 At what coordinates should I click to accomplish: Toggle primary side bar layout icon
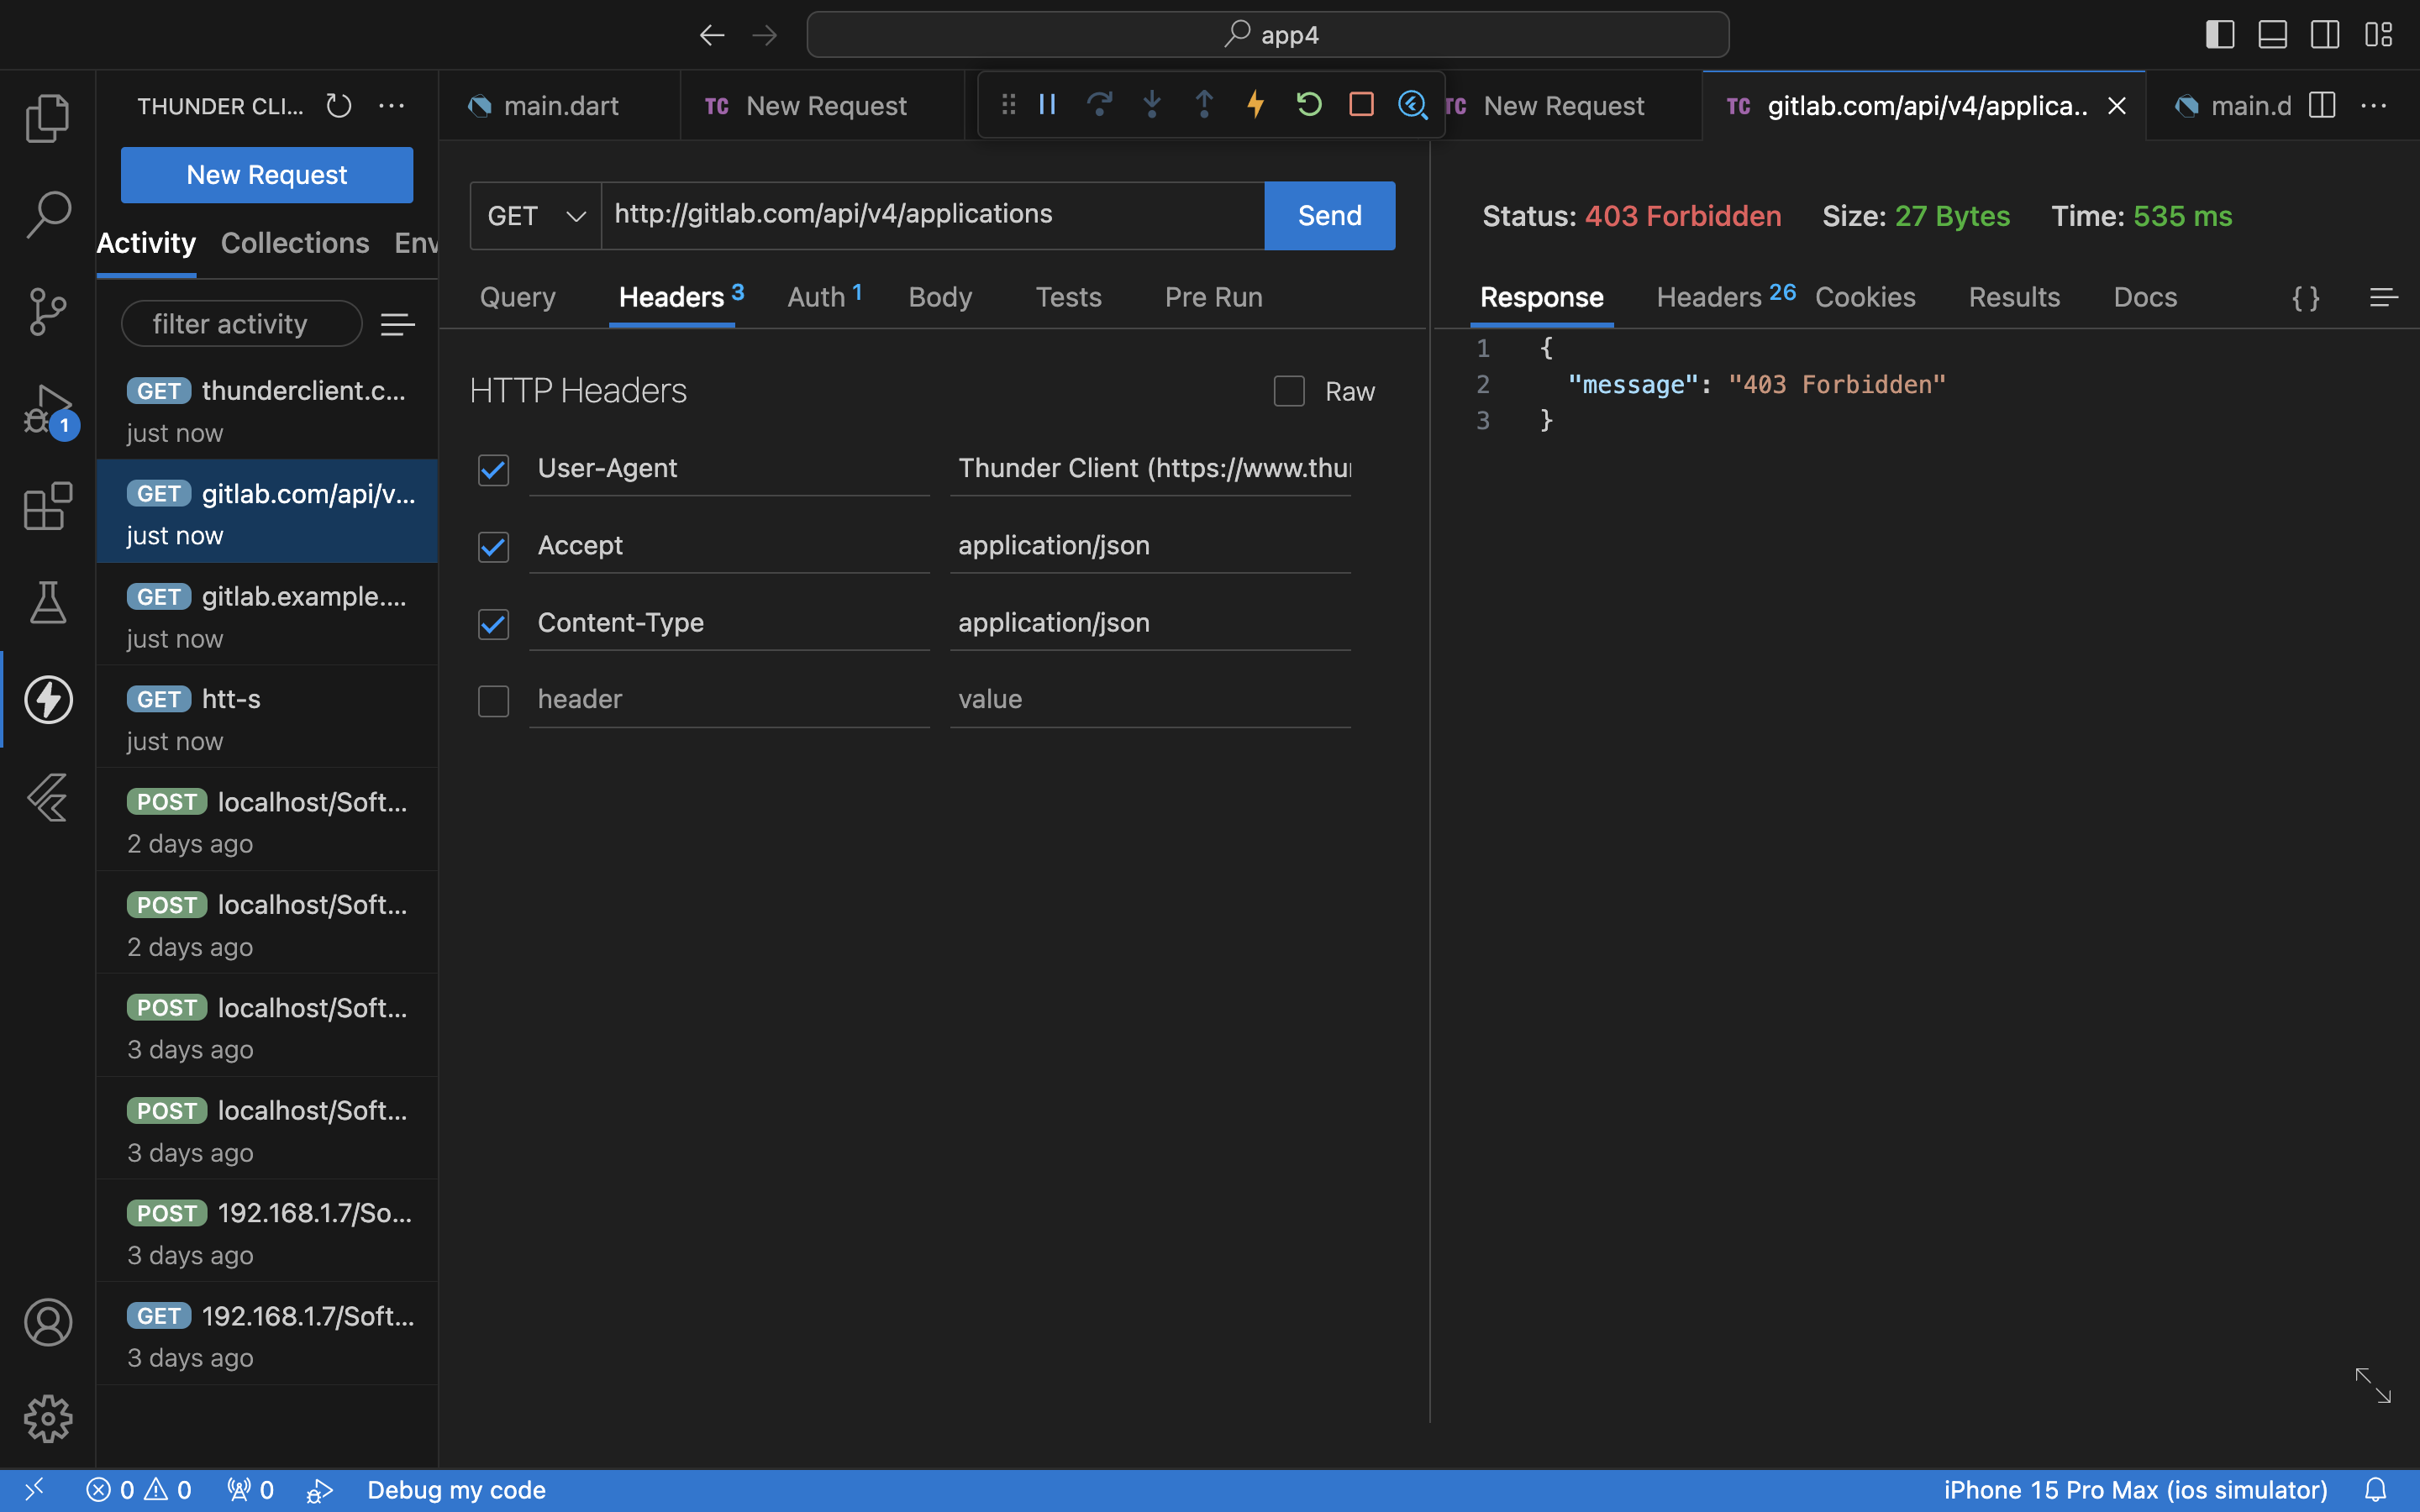pyautogui.click(x=2220, y=35)
